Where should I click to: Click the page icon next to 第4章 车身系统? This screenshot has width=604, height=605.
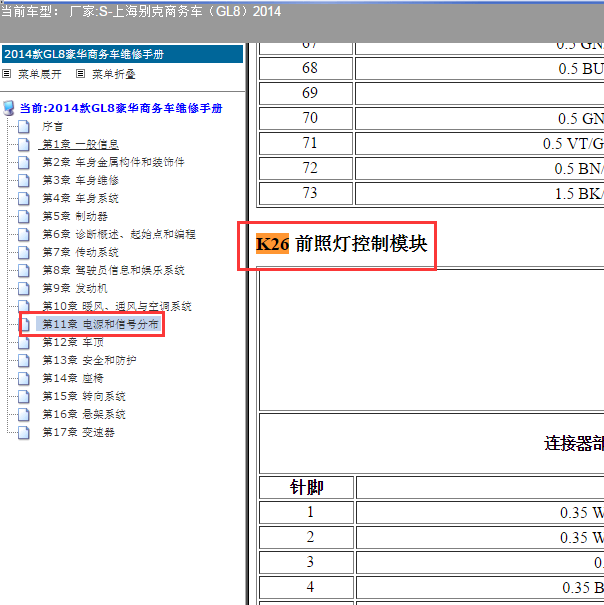point(24,198)
